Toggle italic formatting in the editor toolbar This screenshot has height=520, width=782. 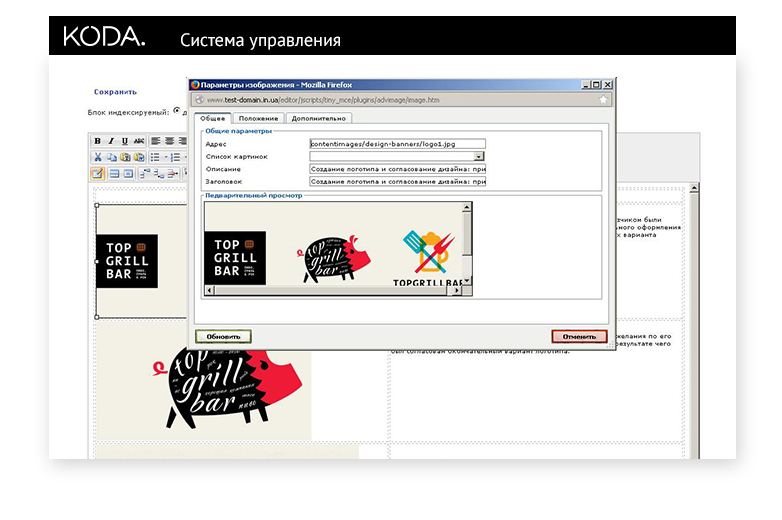(x=111, y=141)
